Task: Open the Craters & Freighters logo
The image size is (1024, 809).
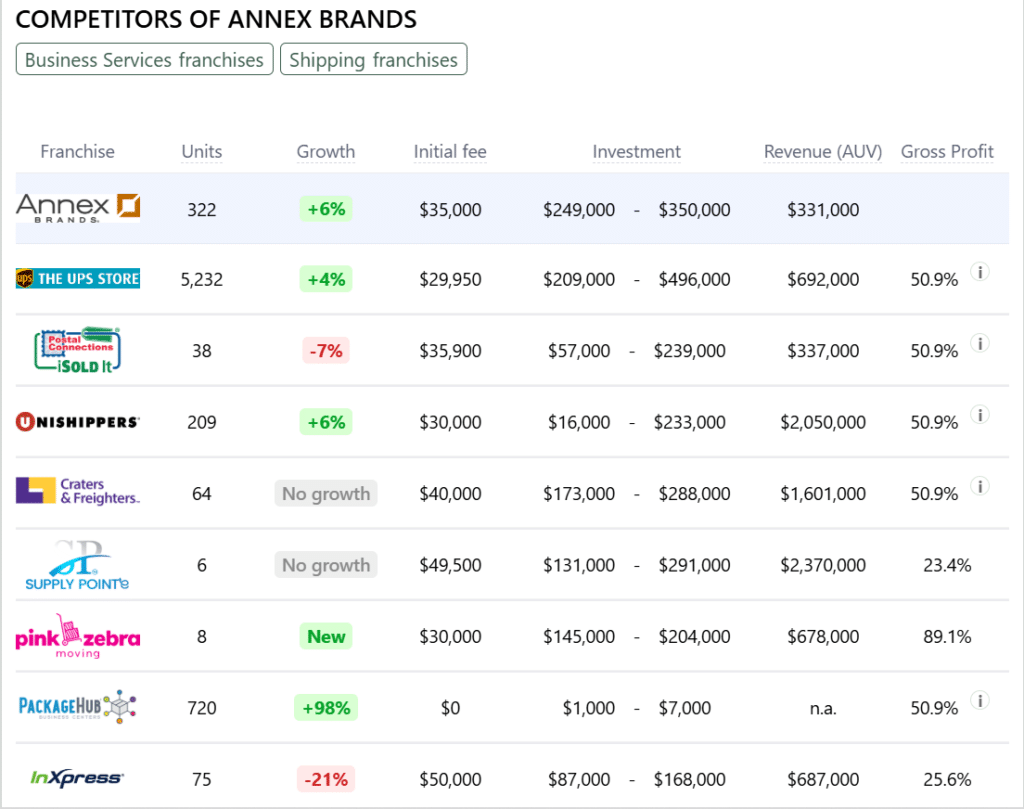Action: [x=78, y=491]
